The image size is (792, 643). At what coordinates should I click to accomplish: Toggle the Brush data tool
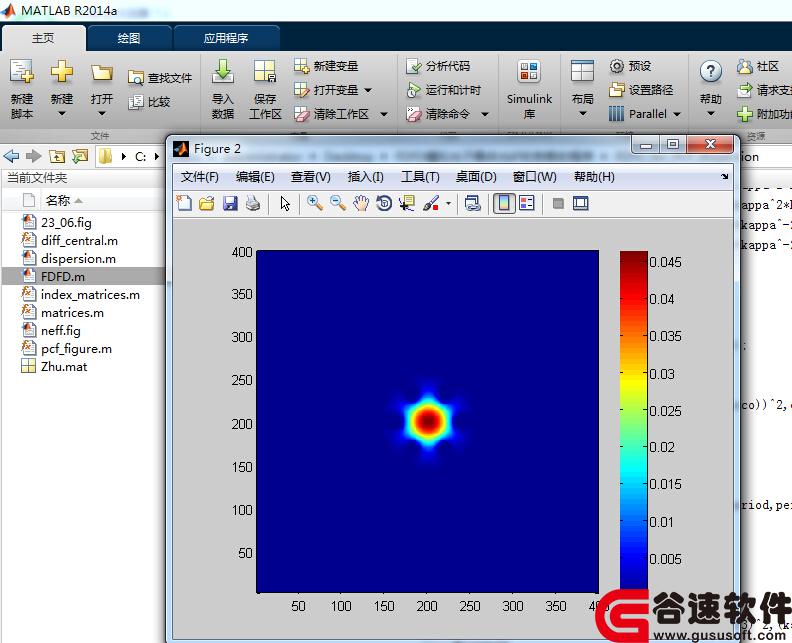430,204
